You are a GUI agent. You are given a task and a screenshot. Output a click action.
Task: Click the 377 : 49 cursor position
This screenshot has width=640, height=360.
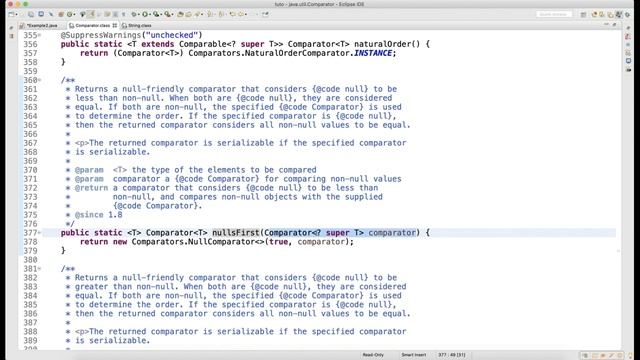[451, 355]
